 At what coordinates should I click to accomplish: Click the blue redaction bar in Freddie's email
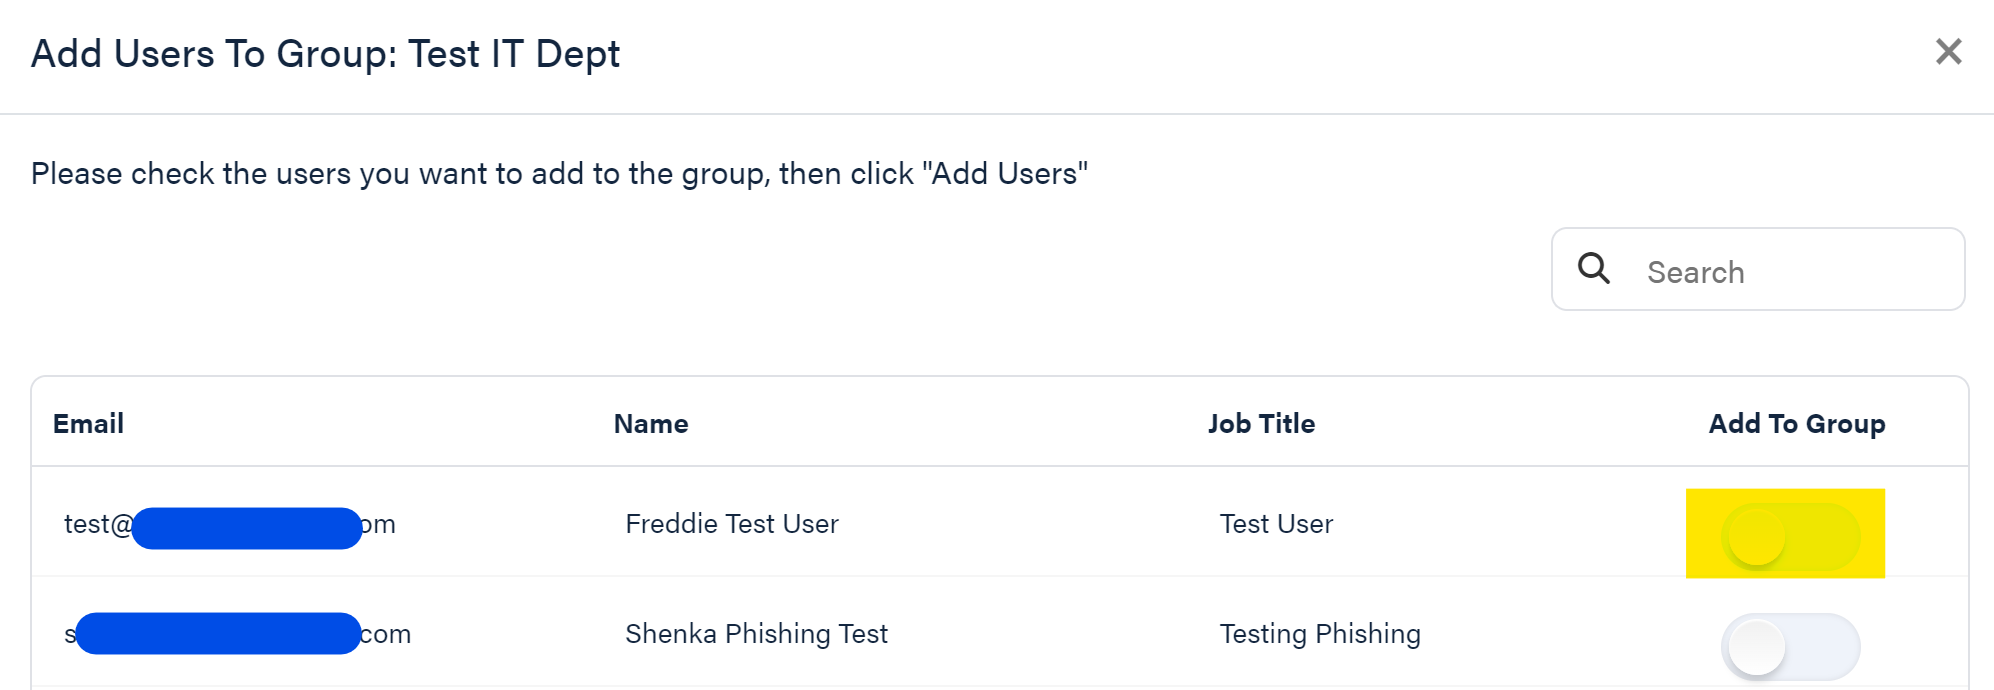pos(247,528)
